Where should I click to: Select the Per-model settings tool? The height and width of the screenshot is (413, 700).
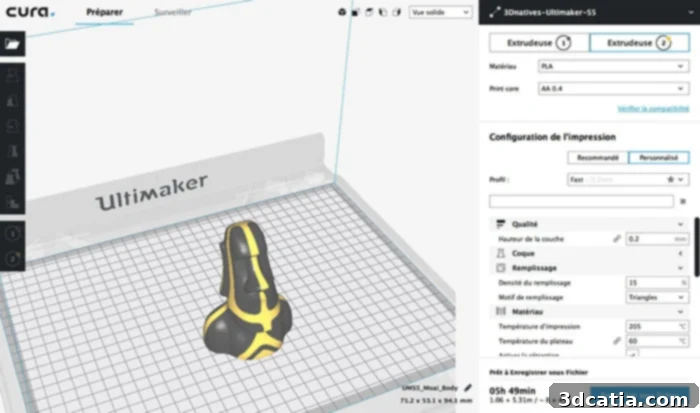(12, 177)
